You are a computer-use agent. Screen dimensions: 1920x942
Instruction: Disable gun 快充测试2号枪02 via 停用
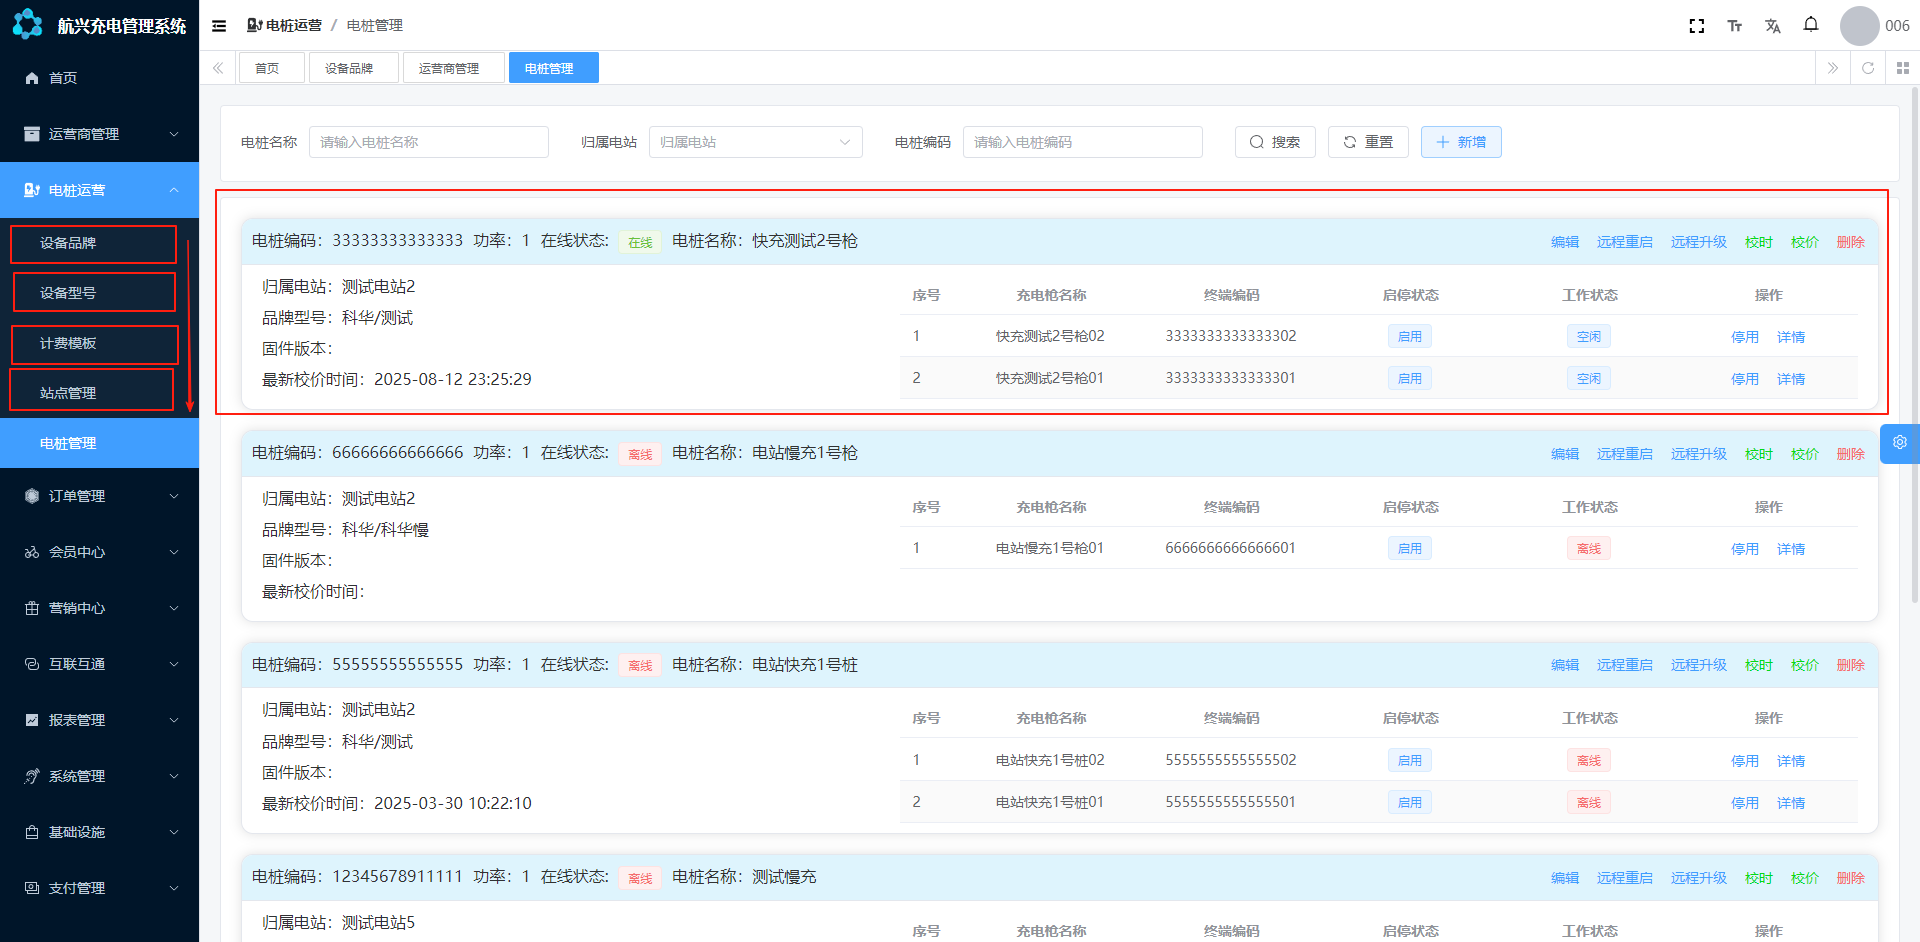1744,337
